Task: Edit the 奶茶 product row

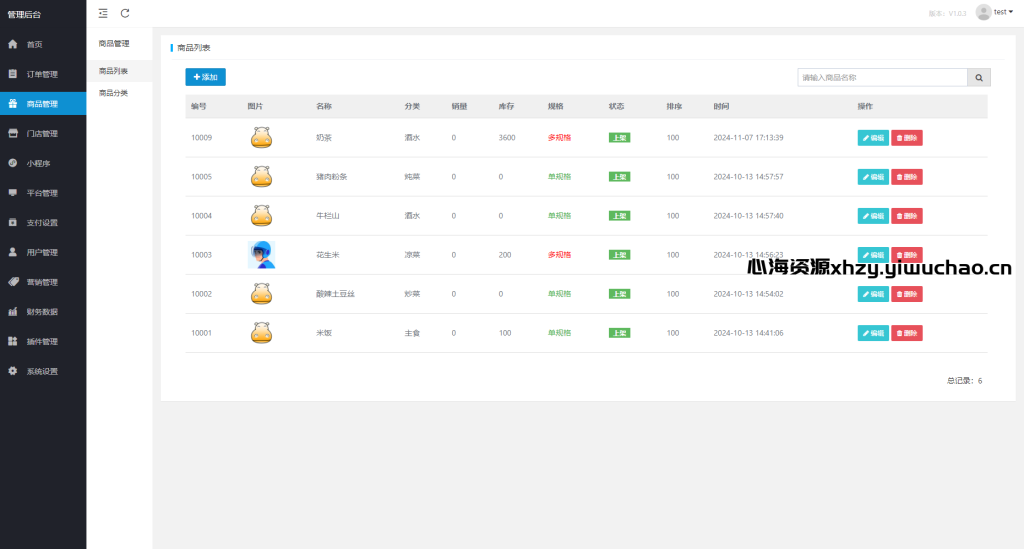Action: pyautogui.click(x=872, y=138)
